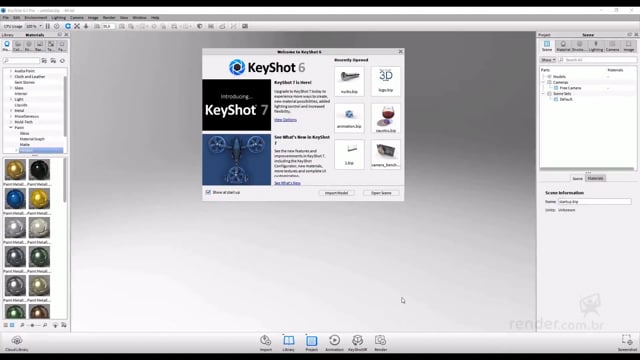Screen dimensions: 640x360
Task: Switch library to grid thumbnail view
Action: [x=12, y=325]
